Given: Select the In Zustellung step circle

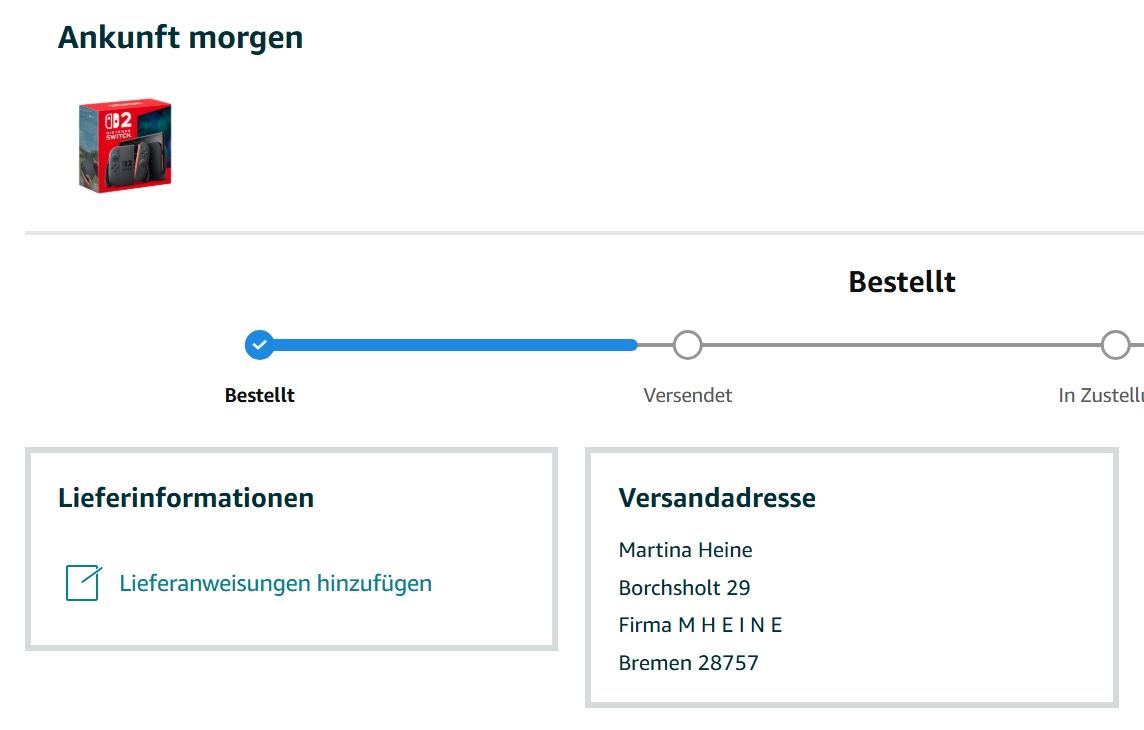Looking at the screenshot, I should point(1115,345).
